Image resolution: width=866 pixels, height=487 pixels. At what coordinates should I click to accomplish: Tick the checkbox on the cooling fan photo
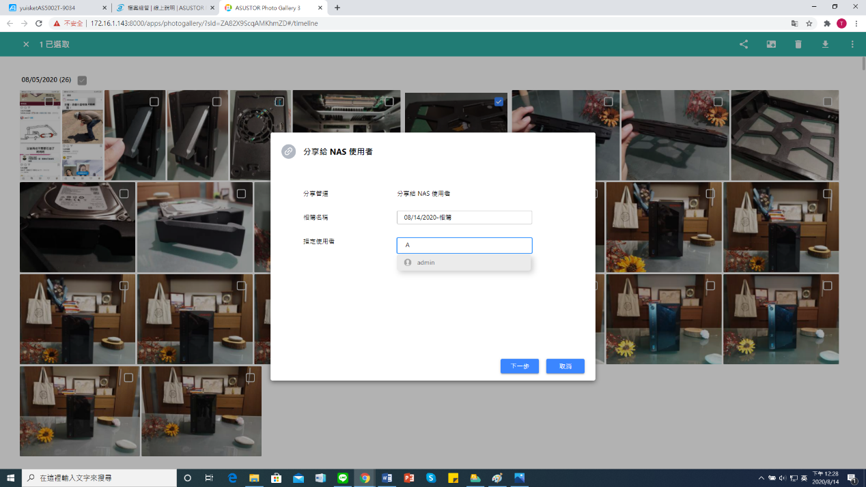click(279, 102)
